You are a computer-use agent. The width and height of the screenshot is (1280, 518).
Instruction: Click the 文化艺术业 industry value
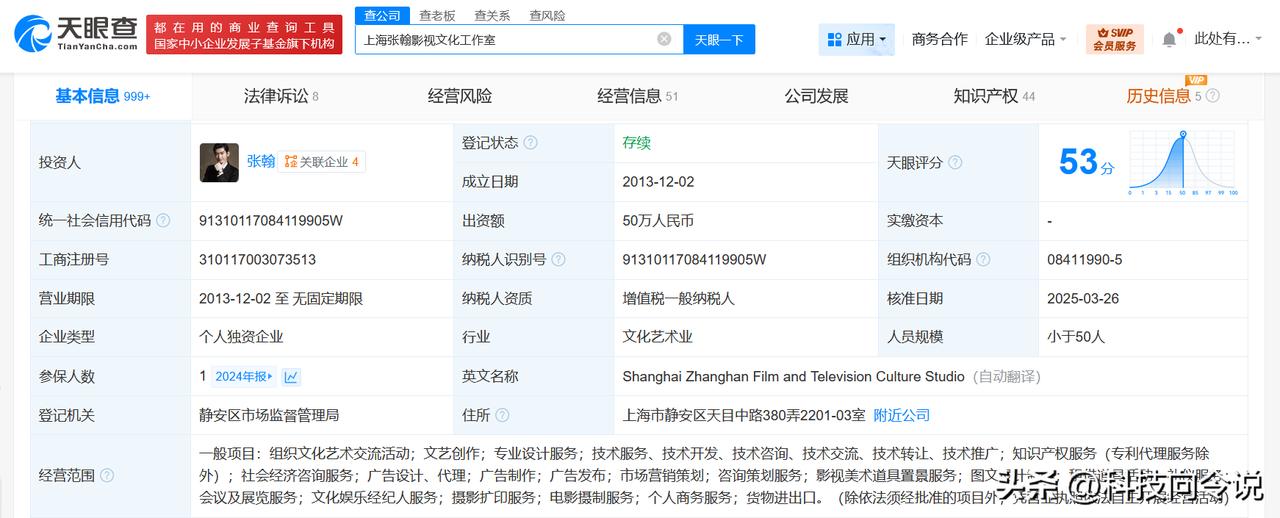tap(657, 337)
